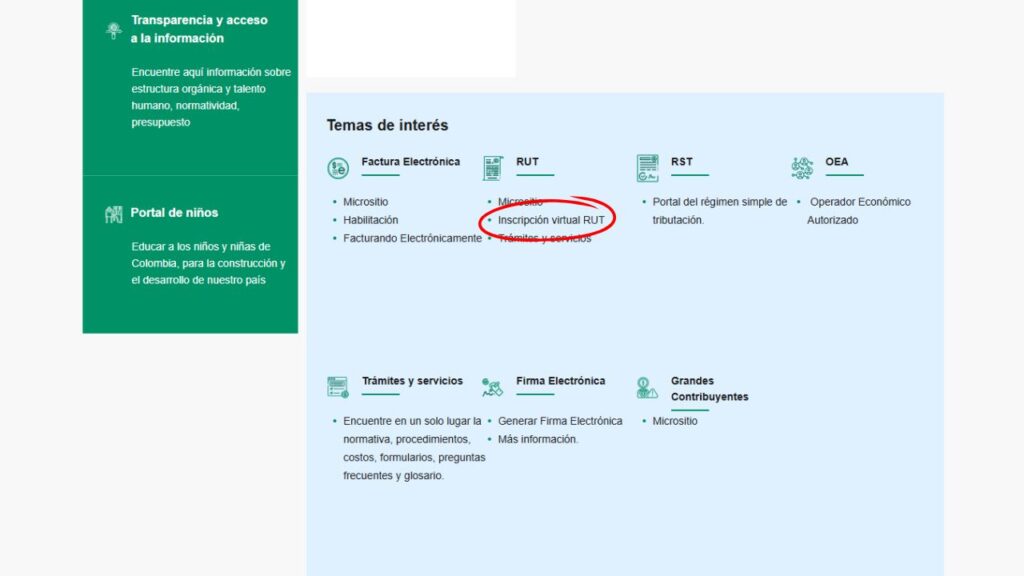Click the Portal de niños icon
This screenshot has height=576, width=1024.
(113, 214)
